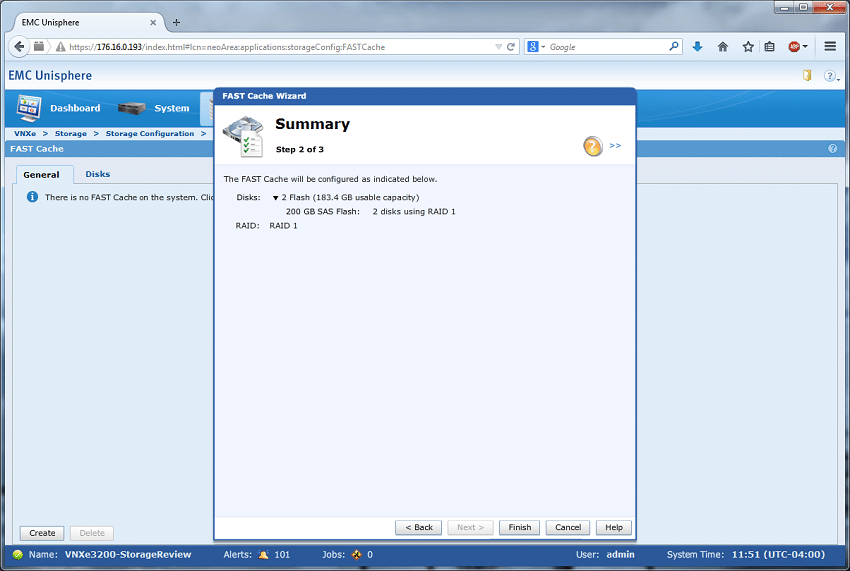The height and width of the screenshot is (571, 850).
Task: Click the alerts bell icon in status bar
Action: click(x=263, y=554)
